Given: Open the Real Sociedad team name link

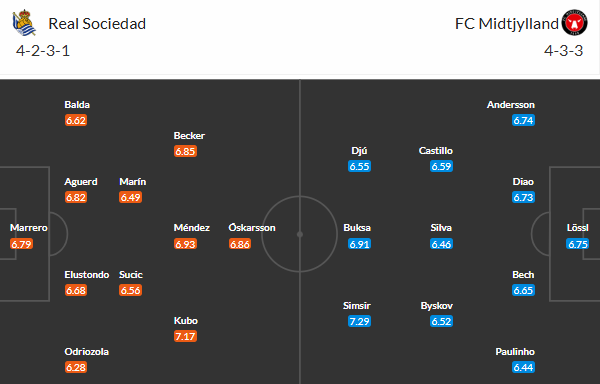Looking at the screenshot, I should 97,24.
